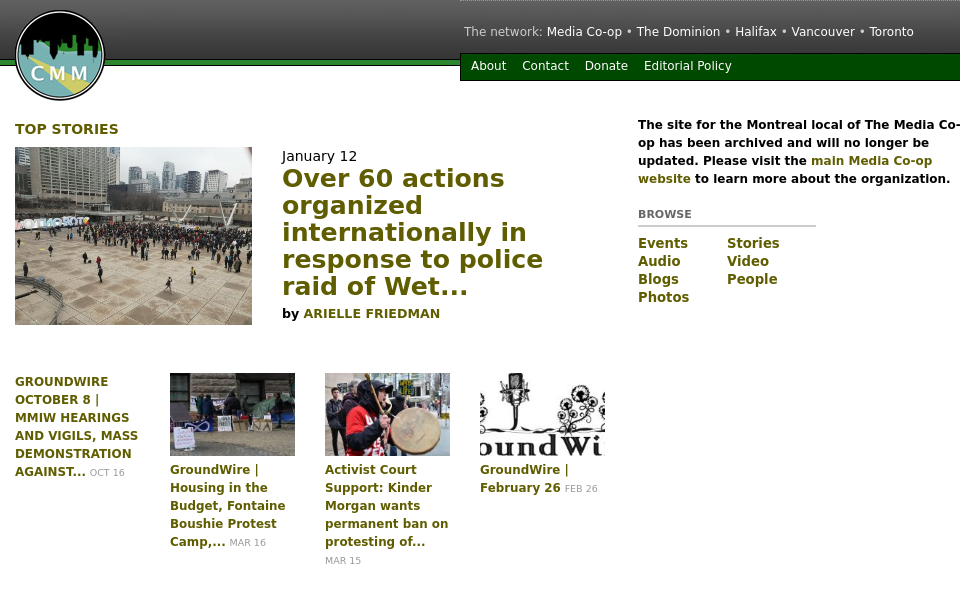Visit The Dominion network link
This screenshot has height=600, width=960.
point(678,32)
